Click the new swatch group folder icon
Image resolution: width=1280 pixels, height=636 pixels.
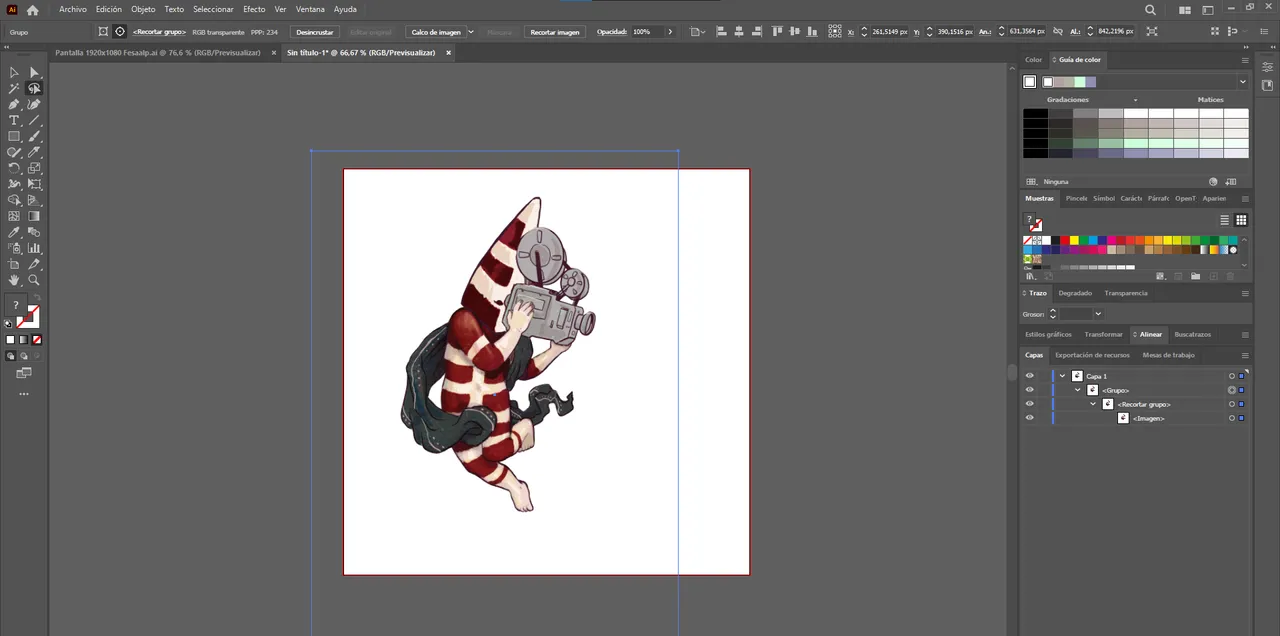coord(1195,276)
